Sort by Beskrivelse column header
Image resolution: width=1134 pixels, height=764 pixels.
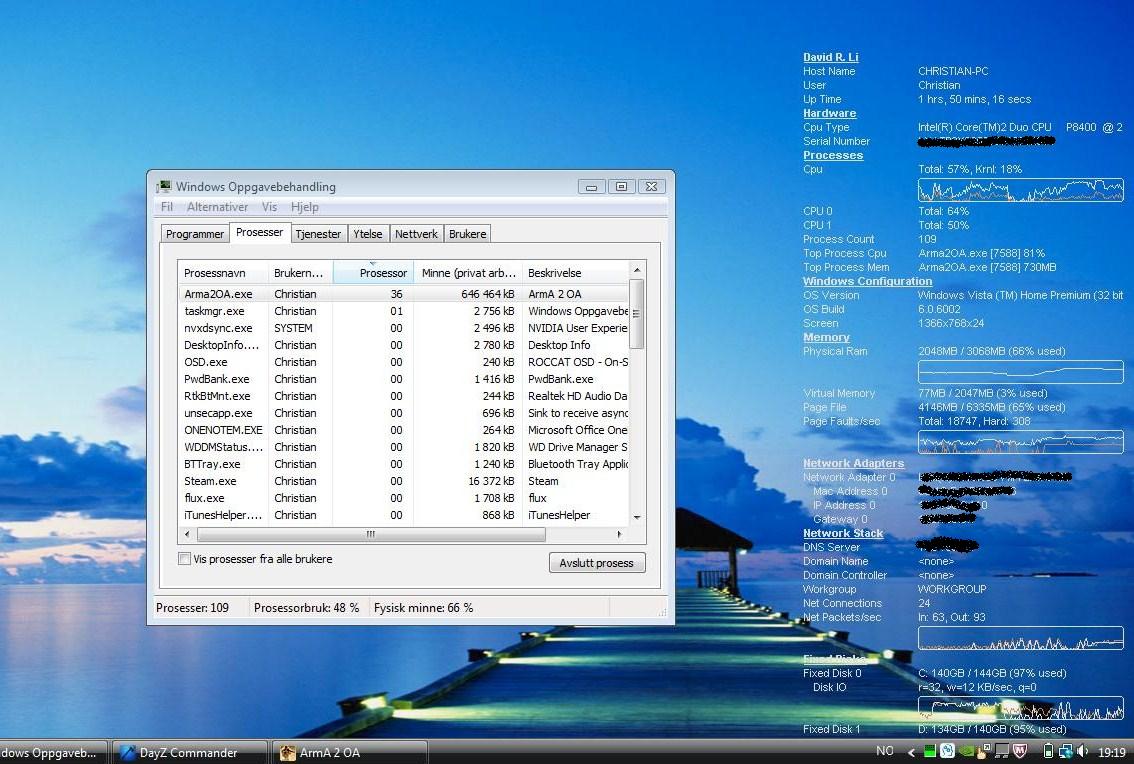(576, 273)
